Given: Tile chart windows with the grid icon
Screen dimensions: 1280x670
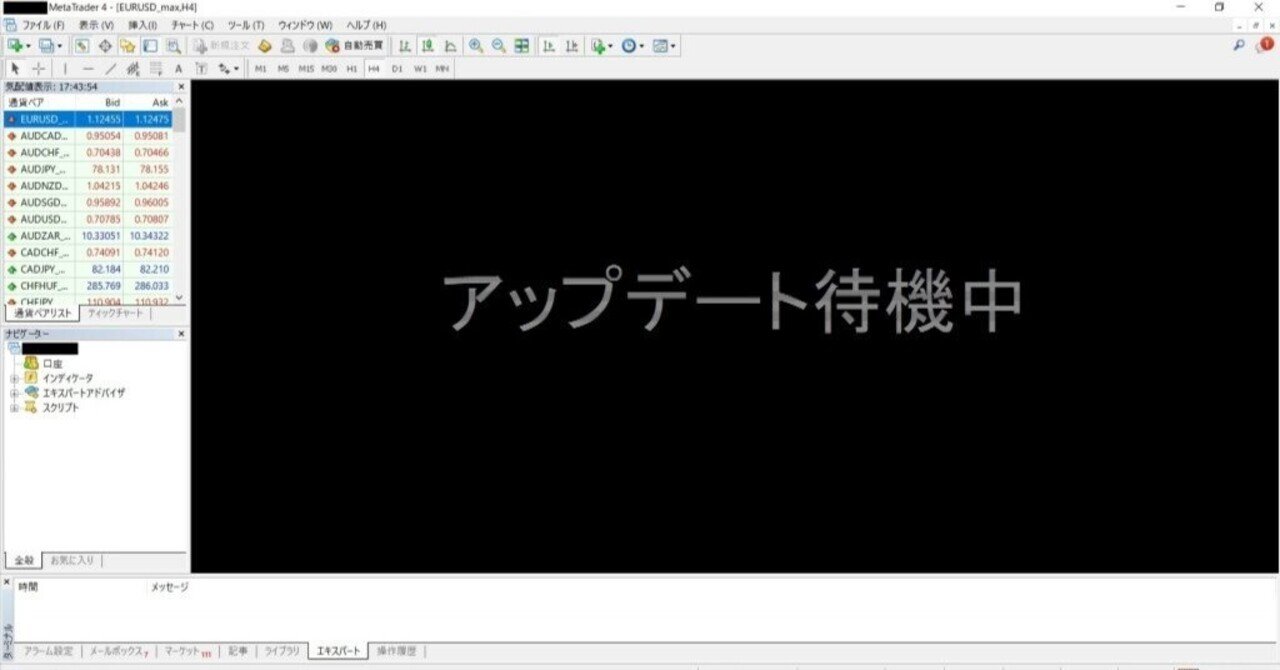Looking at the screenshot, I should point(521,46).
